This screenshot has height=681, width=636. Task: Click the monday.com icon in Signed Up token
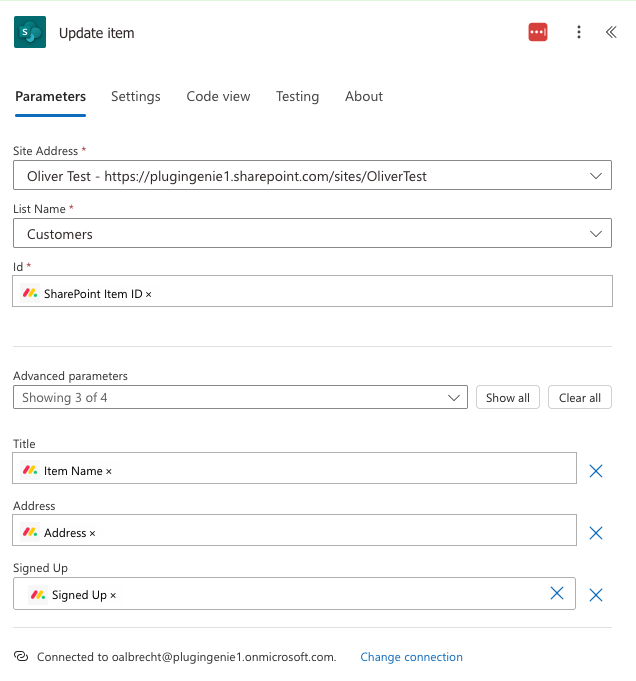38,594
